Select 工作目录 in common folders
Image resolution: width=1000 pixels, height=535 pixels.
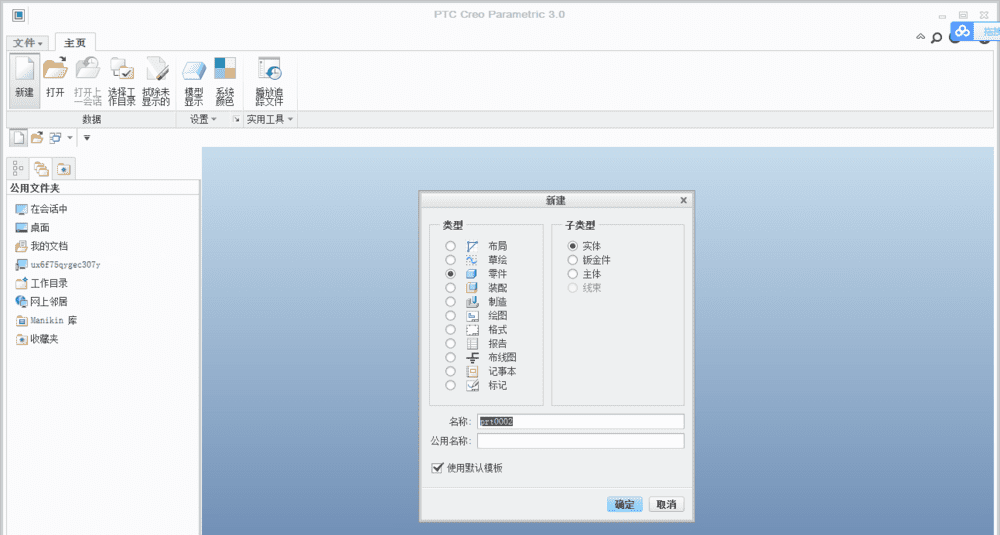click(41, 283)
